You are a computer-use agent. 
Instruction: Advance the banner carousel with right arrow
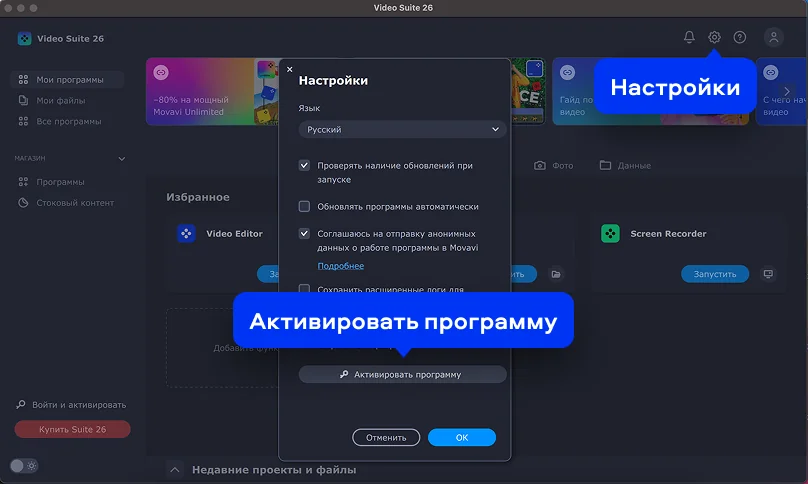tap(786, 91)
